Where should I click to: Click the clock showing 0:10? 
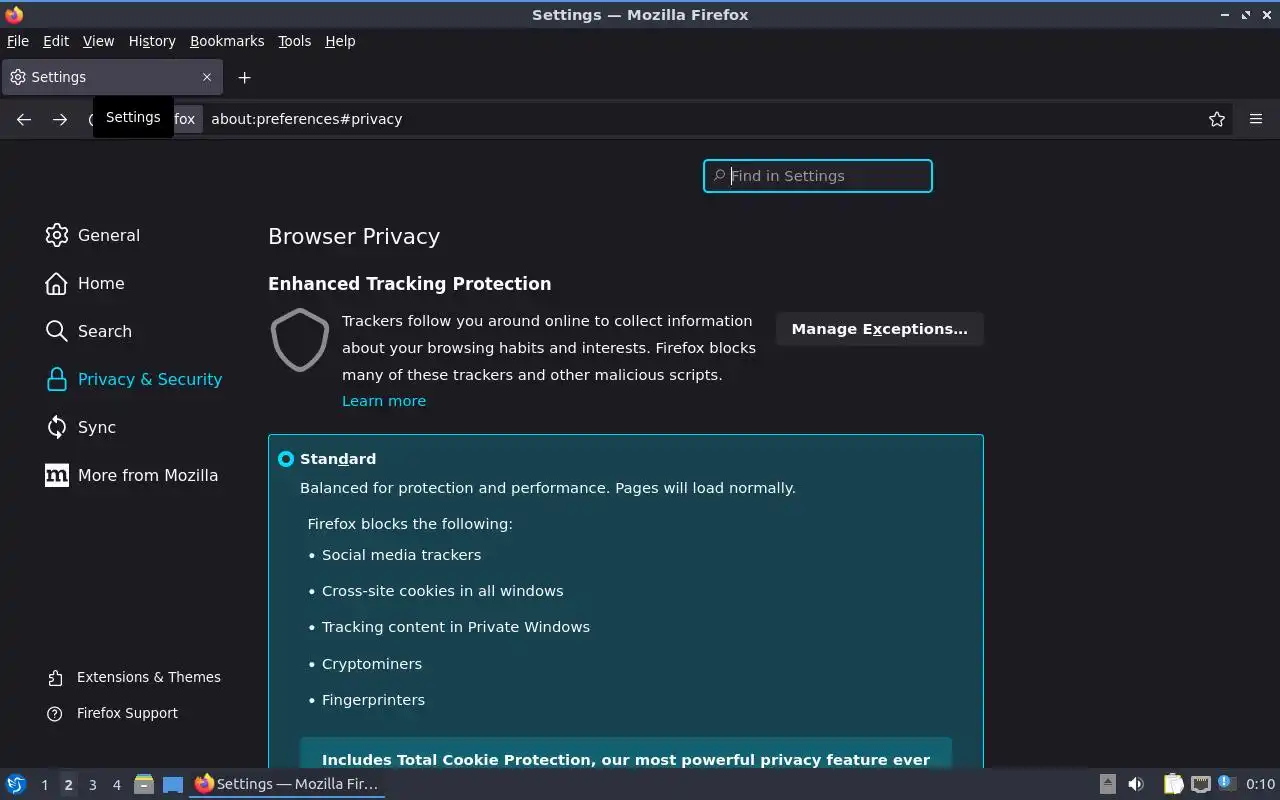point(1260,784)
